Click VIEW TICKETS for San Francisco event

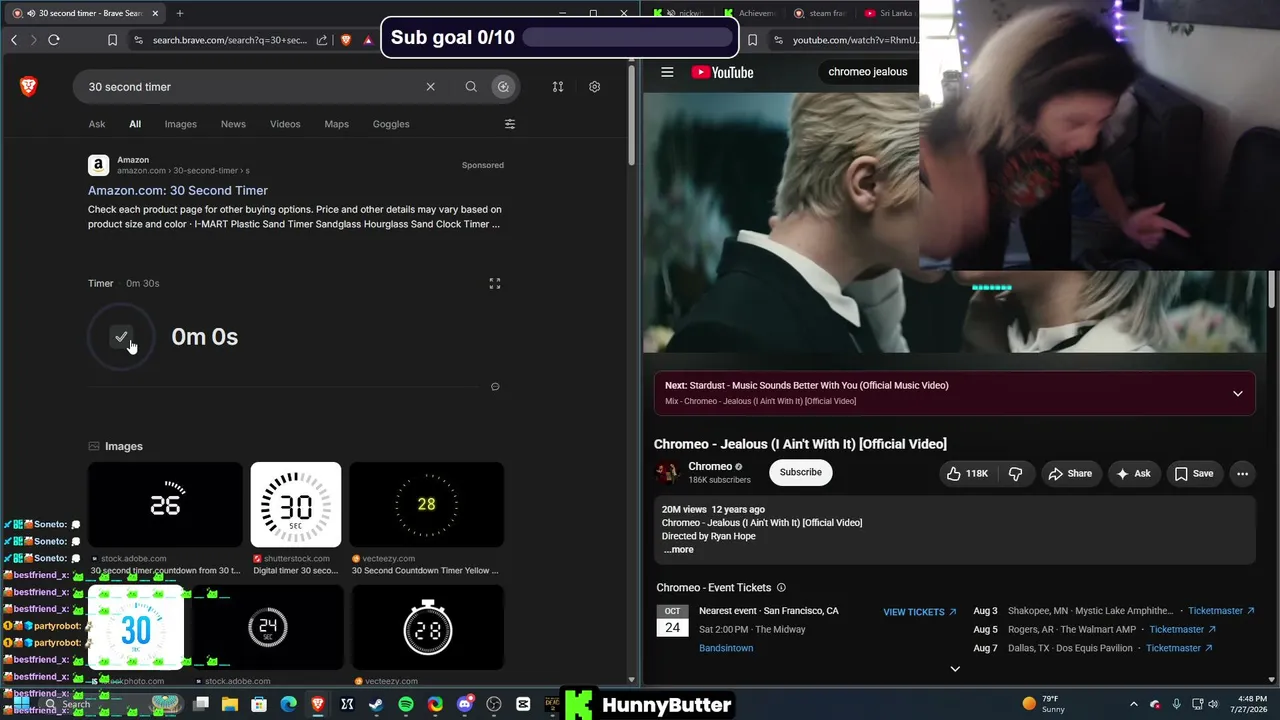pyautogui.click(x=920, y=612)
